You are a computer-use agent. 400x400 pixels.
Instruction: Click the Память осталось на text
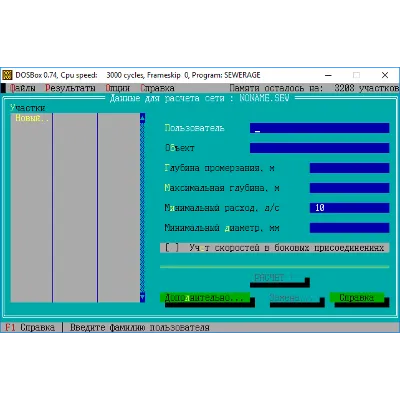tap(276, 88)
